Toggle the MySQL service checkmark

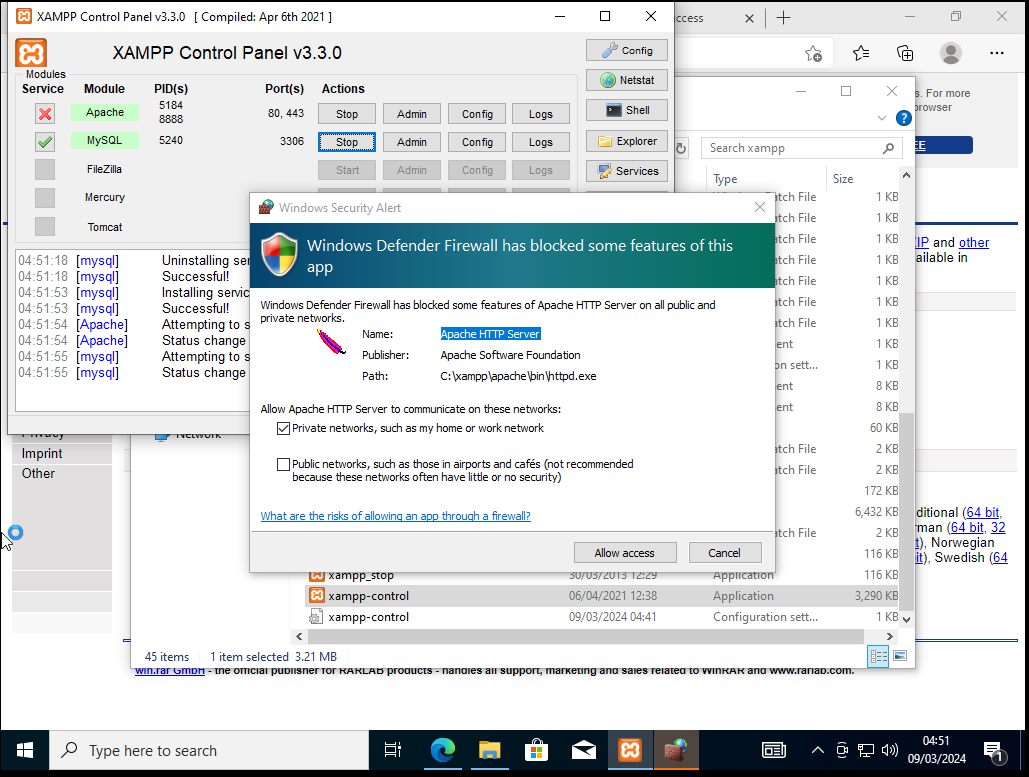pos(45,142)
